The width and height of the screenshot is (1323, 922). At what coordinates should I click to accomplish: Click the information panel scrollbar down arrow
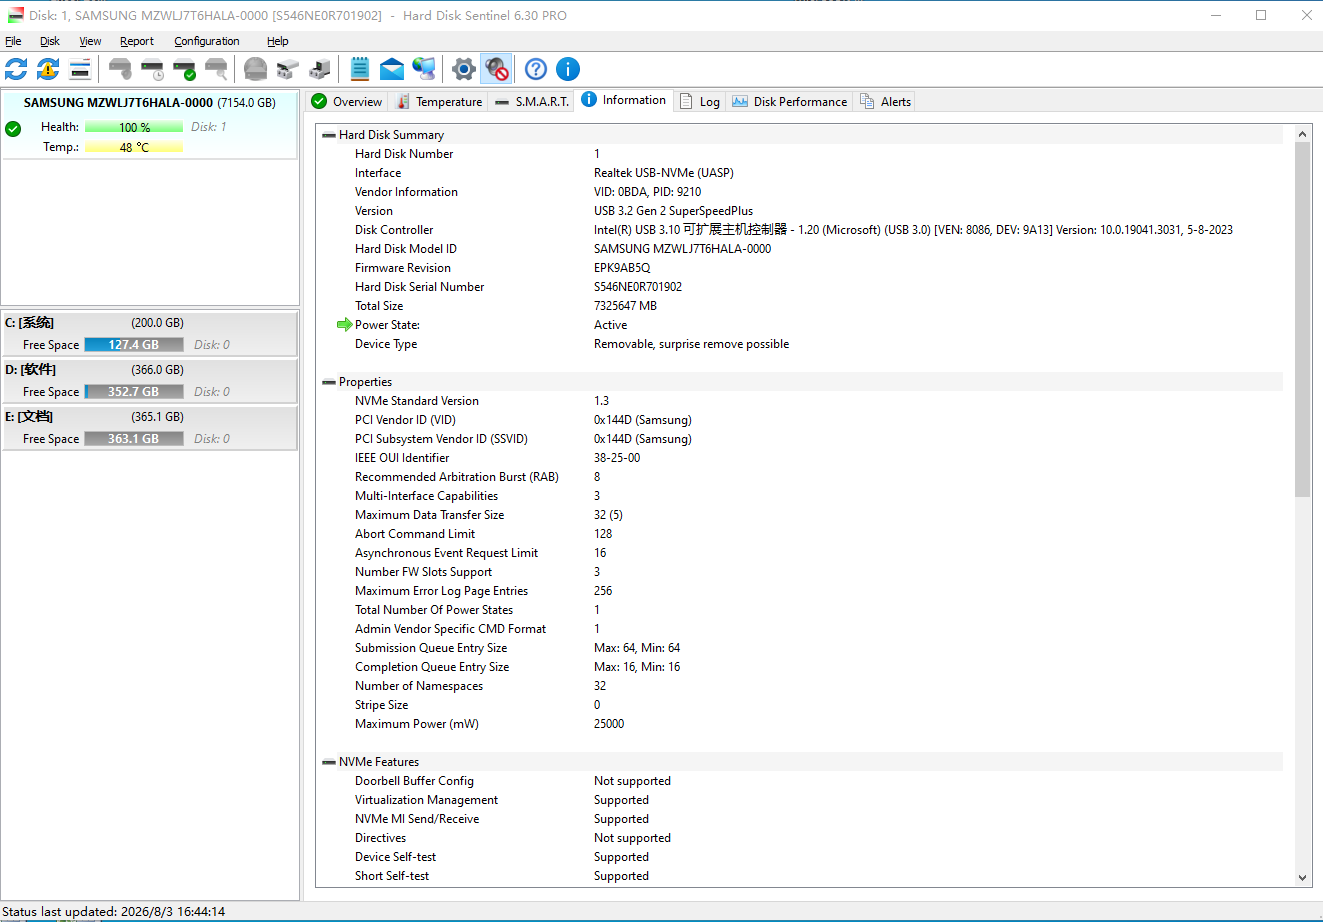click(x=1302, y=877)
